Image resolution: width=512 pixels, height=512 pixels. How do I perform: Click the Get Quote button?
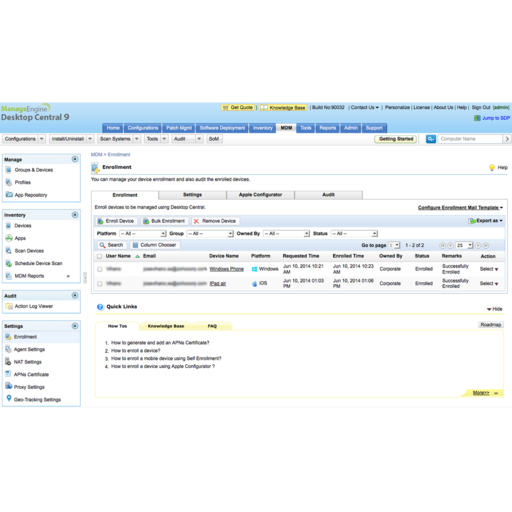[238, 107]
